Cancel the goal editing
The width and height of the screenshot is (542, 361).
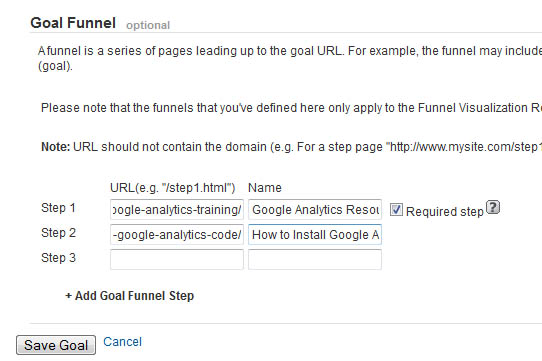122,342
